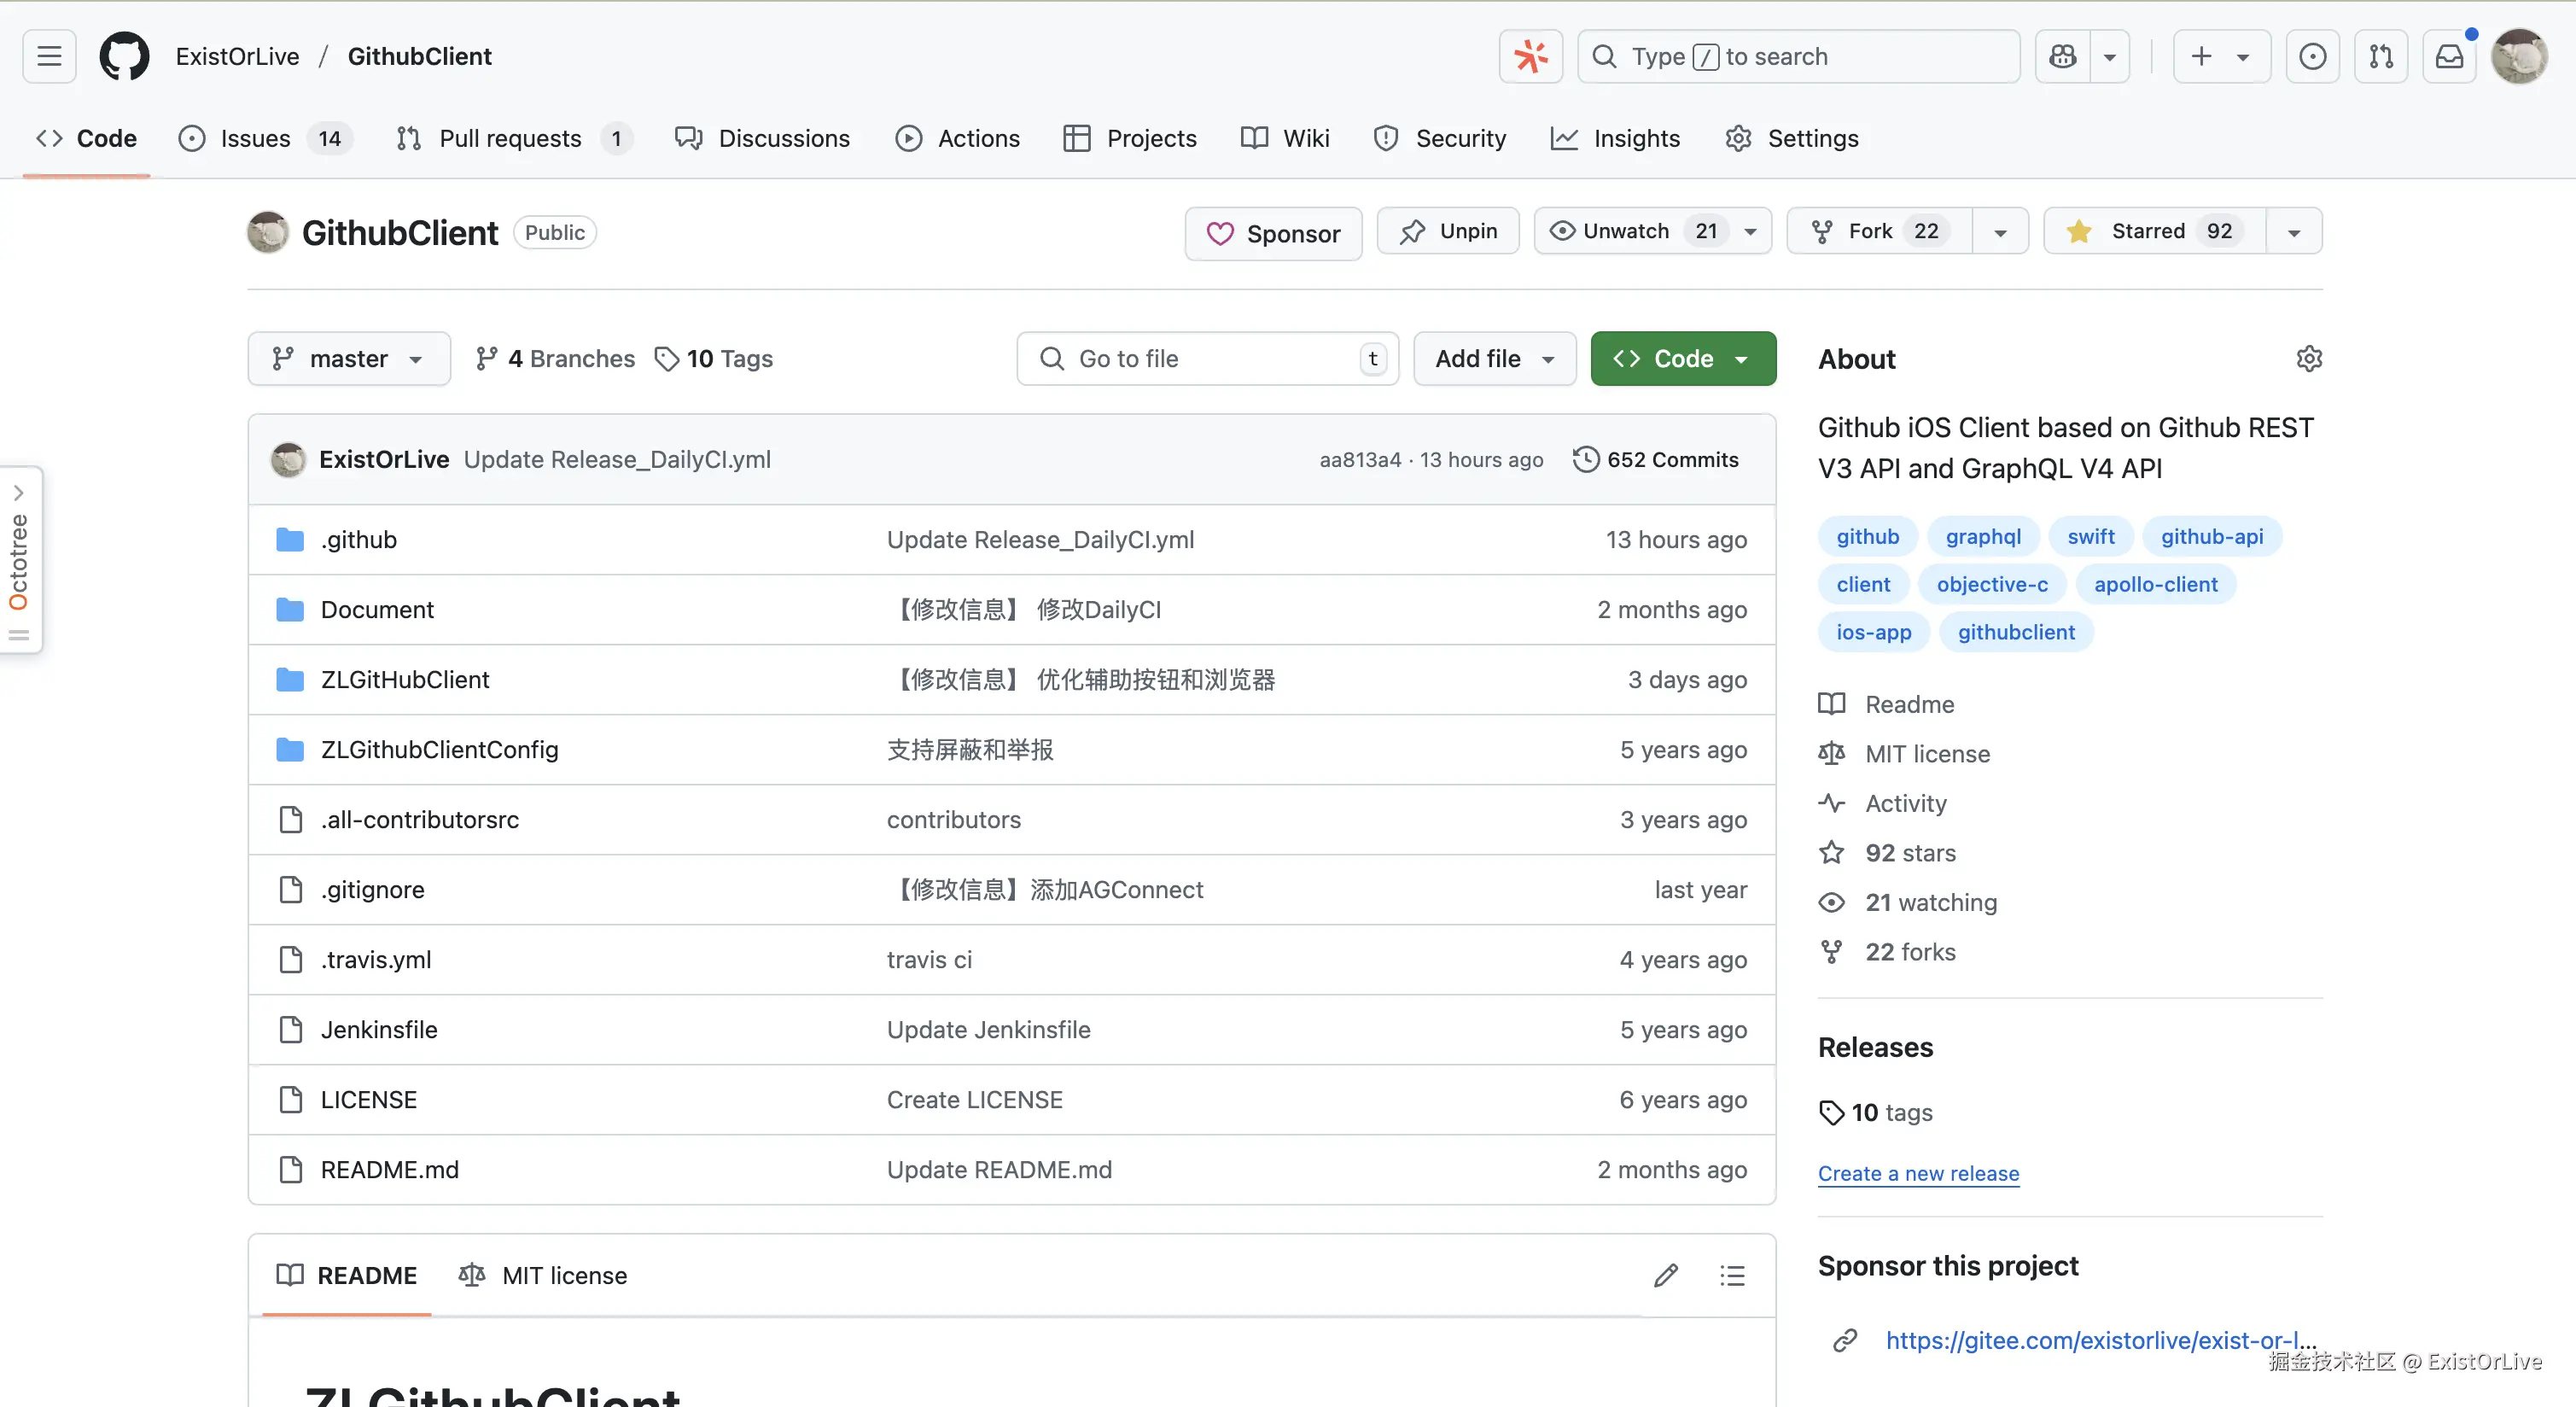Open the master branch dropdown

click(348, 359)
